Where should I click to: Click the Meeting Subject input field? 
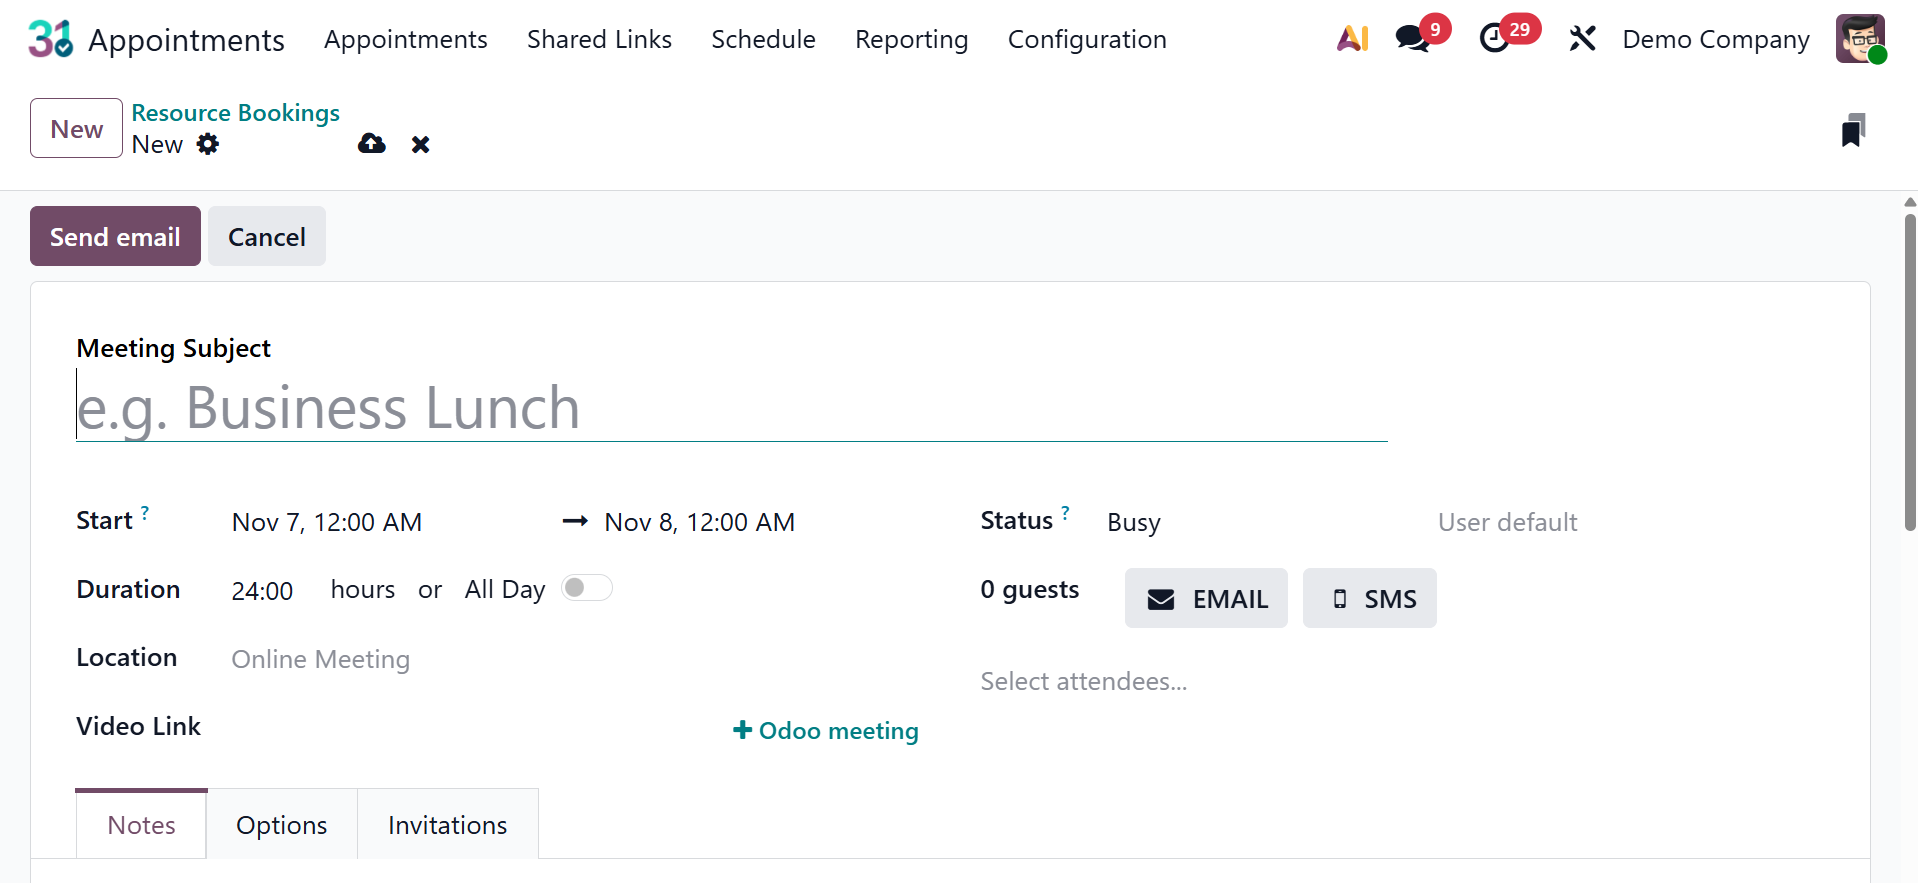pyautogui.click(x=730, y=408)
